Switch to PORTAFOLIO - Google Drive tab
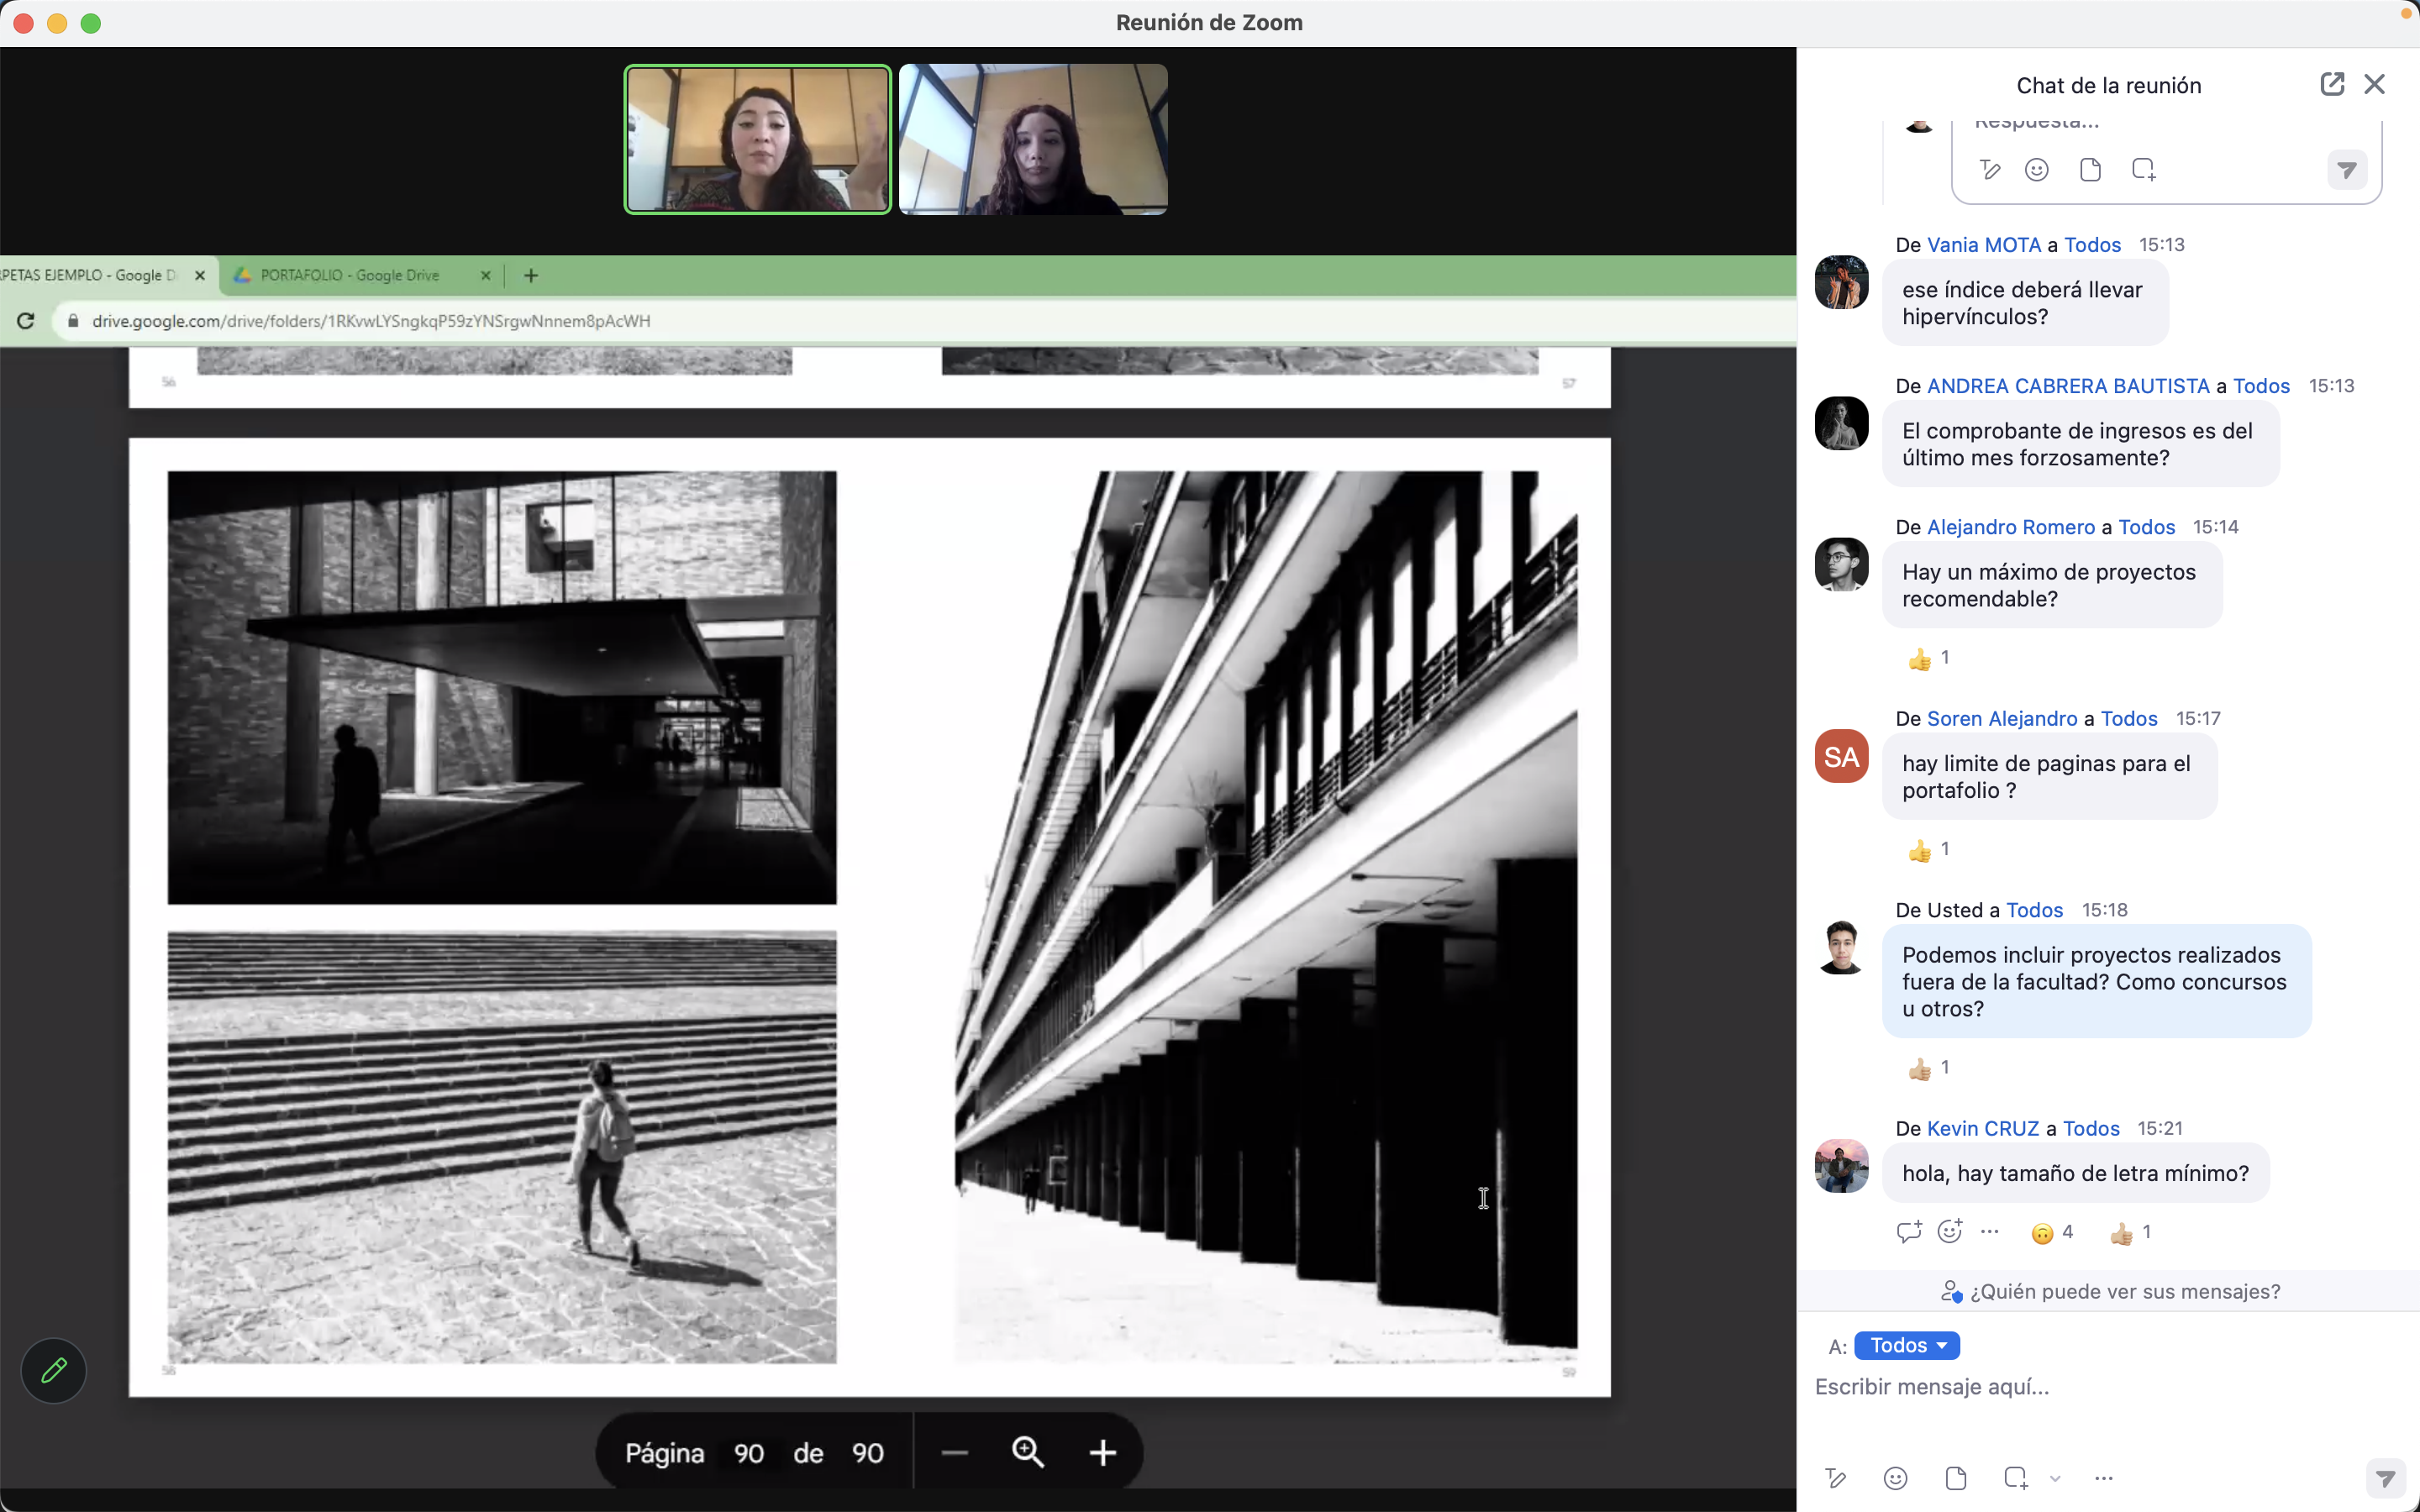This screenshot has width=2420, height=1512. point(350,275)
